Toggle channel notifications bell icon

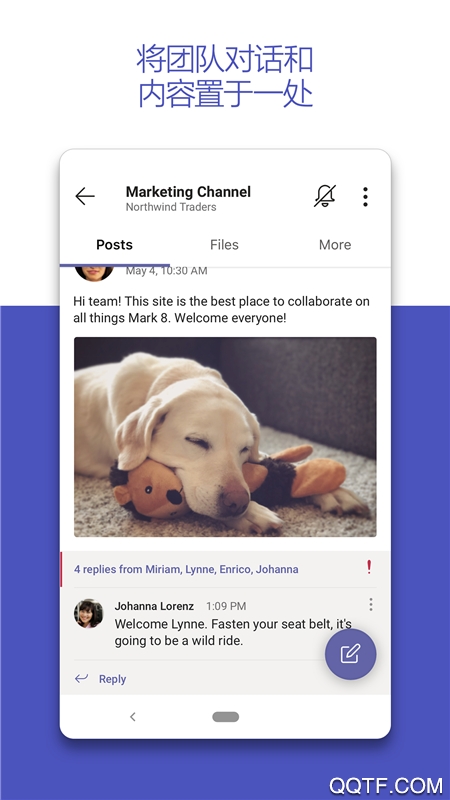(x=325, y=196)
